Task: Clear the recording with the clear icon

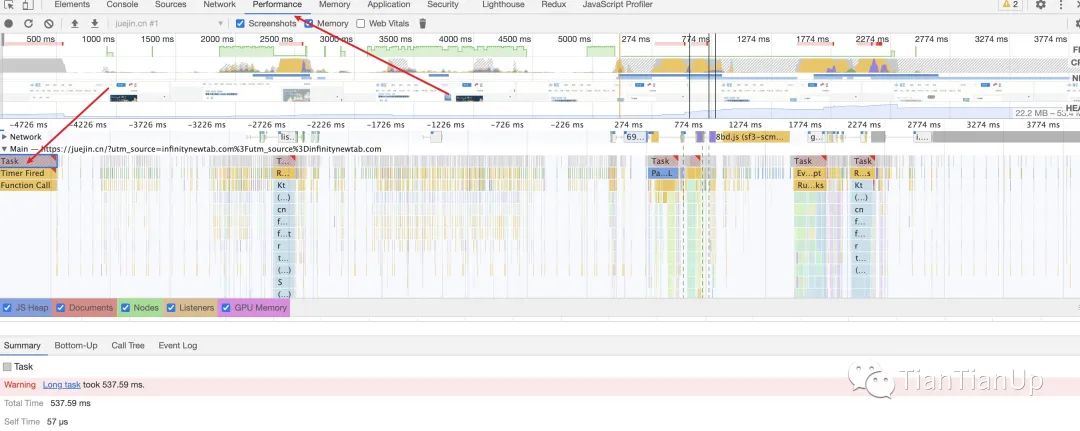Action: point(49,23)
